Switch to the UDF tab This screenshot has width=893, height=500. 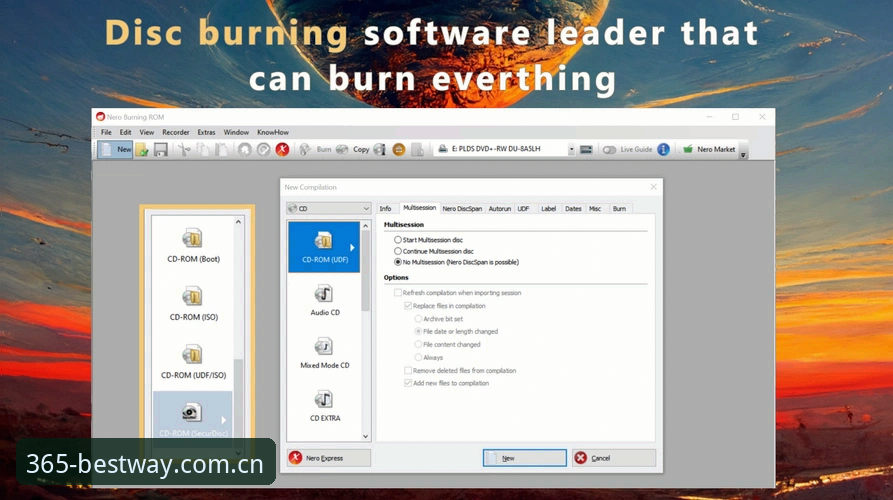pos(523,209)
